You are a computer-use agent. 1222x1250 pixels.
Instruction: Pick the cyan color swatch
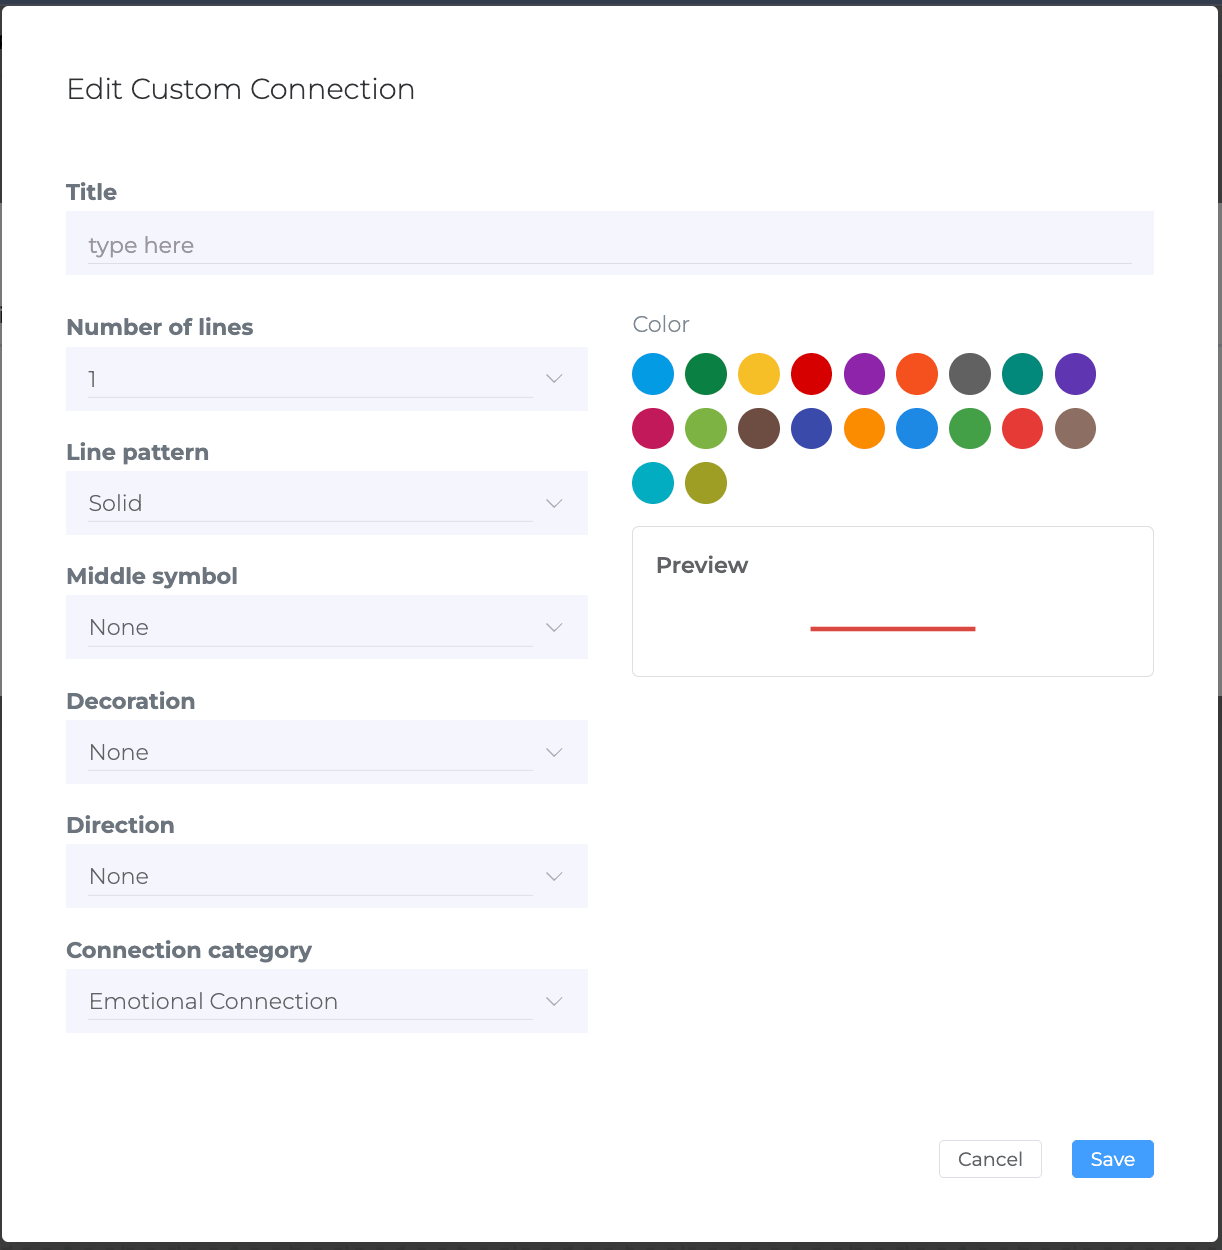(x=653, y=483)
